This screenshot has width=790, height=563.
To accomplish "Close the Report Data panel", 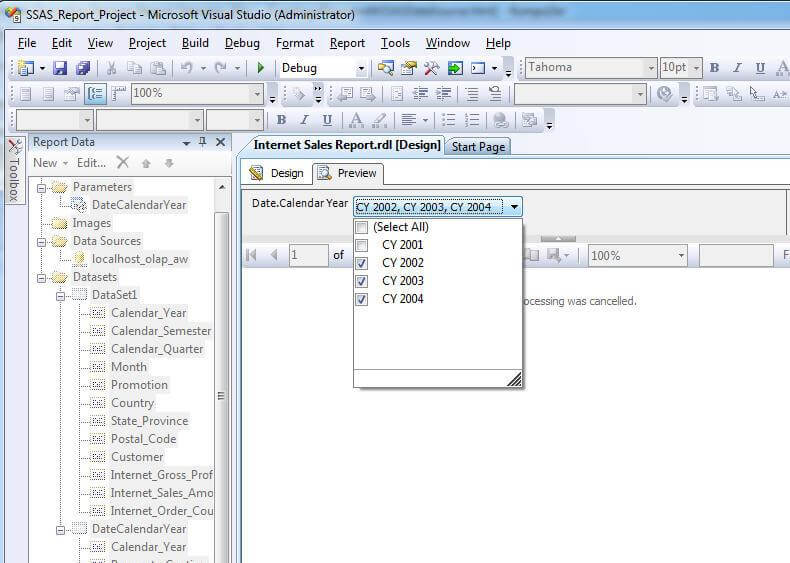I will tap(222, 142).
